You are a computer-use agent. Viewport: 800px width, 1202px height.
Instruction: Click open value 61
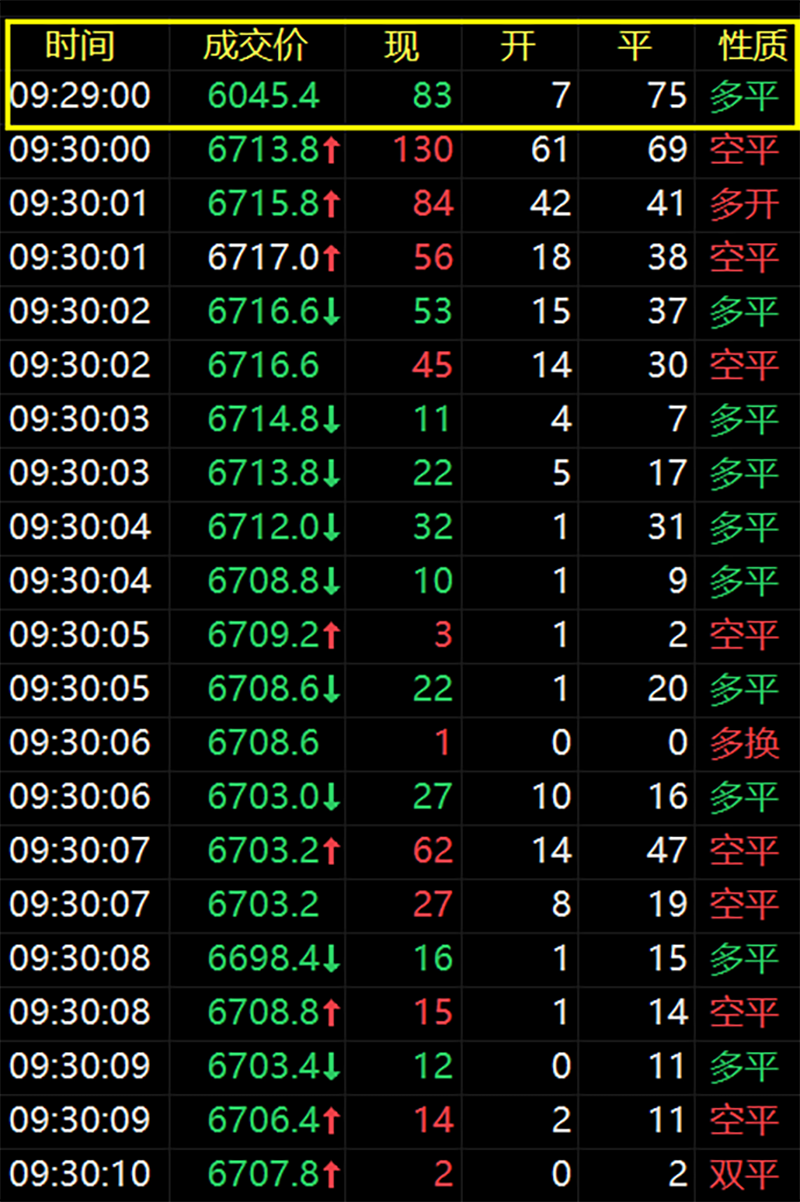549,150
